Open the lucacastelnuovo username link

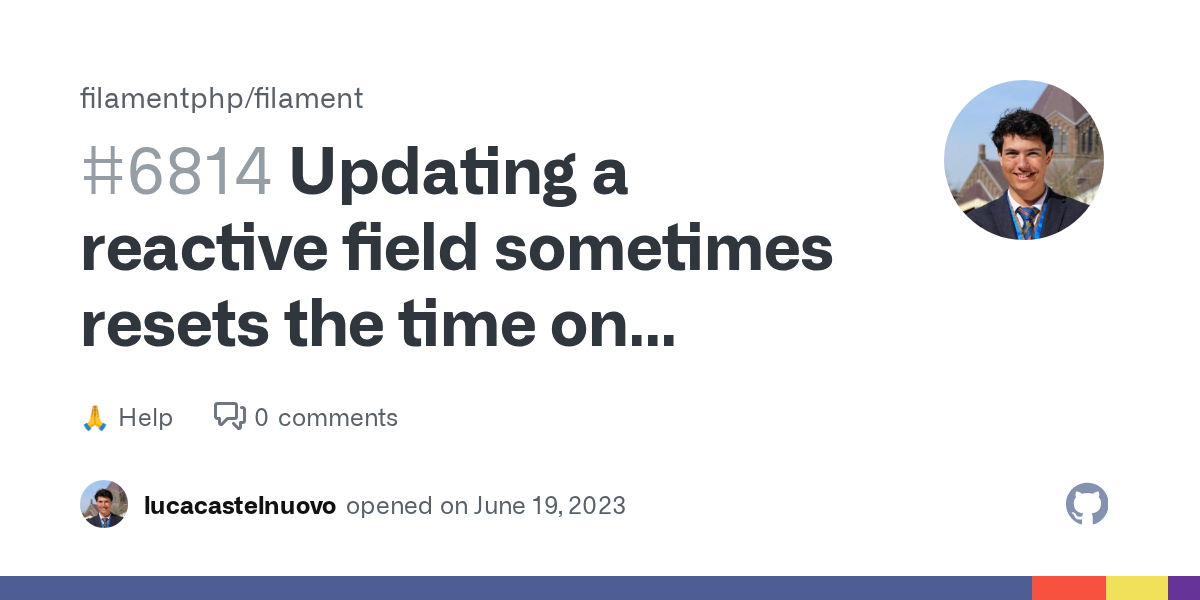[x=240, y=505]
